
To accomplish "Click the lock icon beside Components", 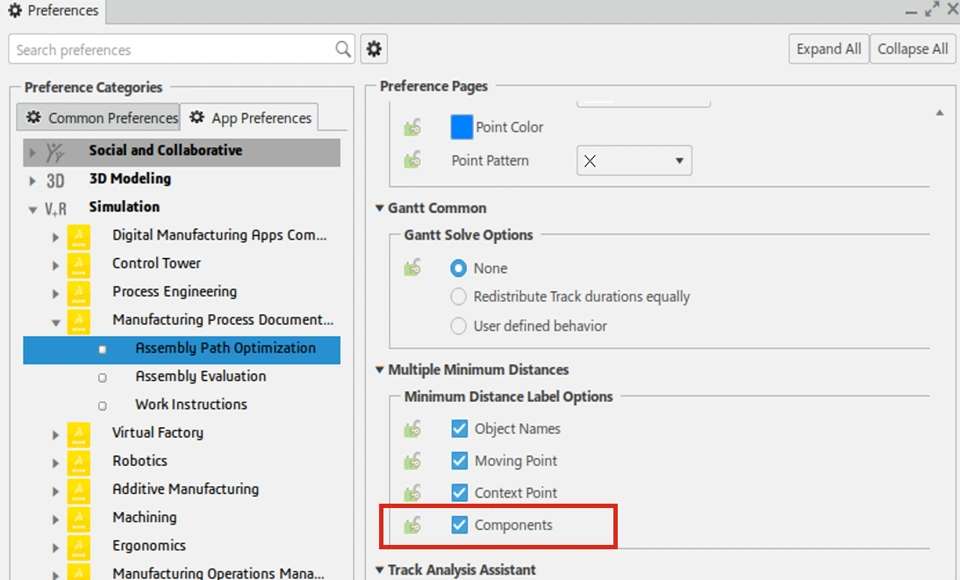I will pyautogui.click(x=412, y=525).
